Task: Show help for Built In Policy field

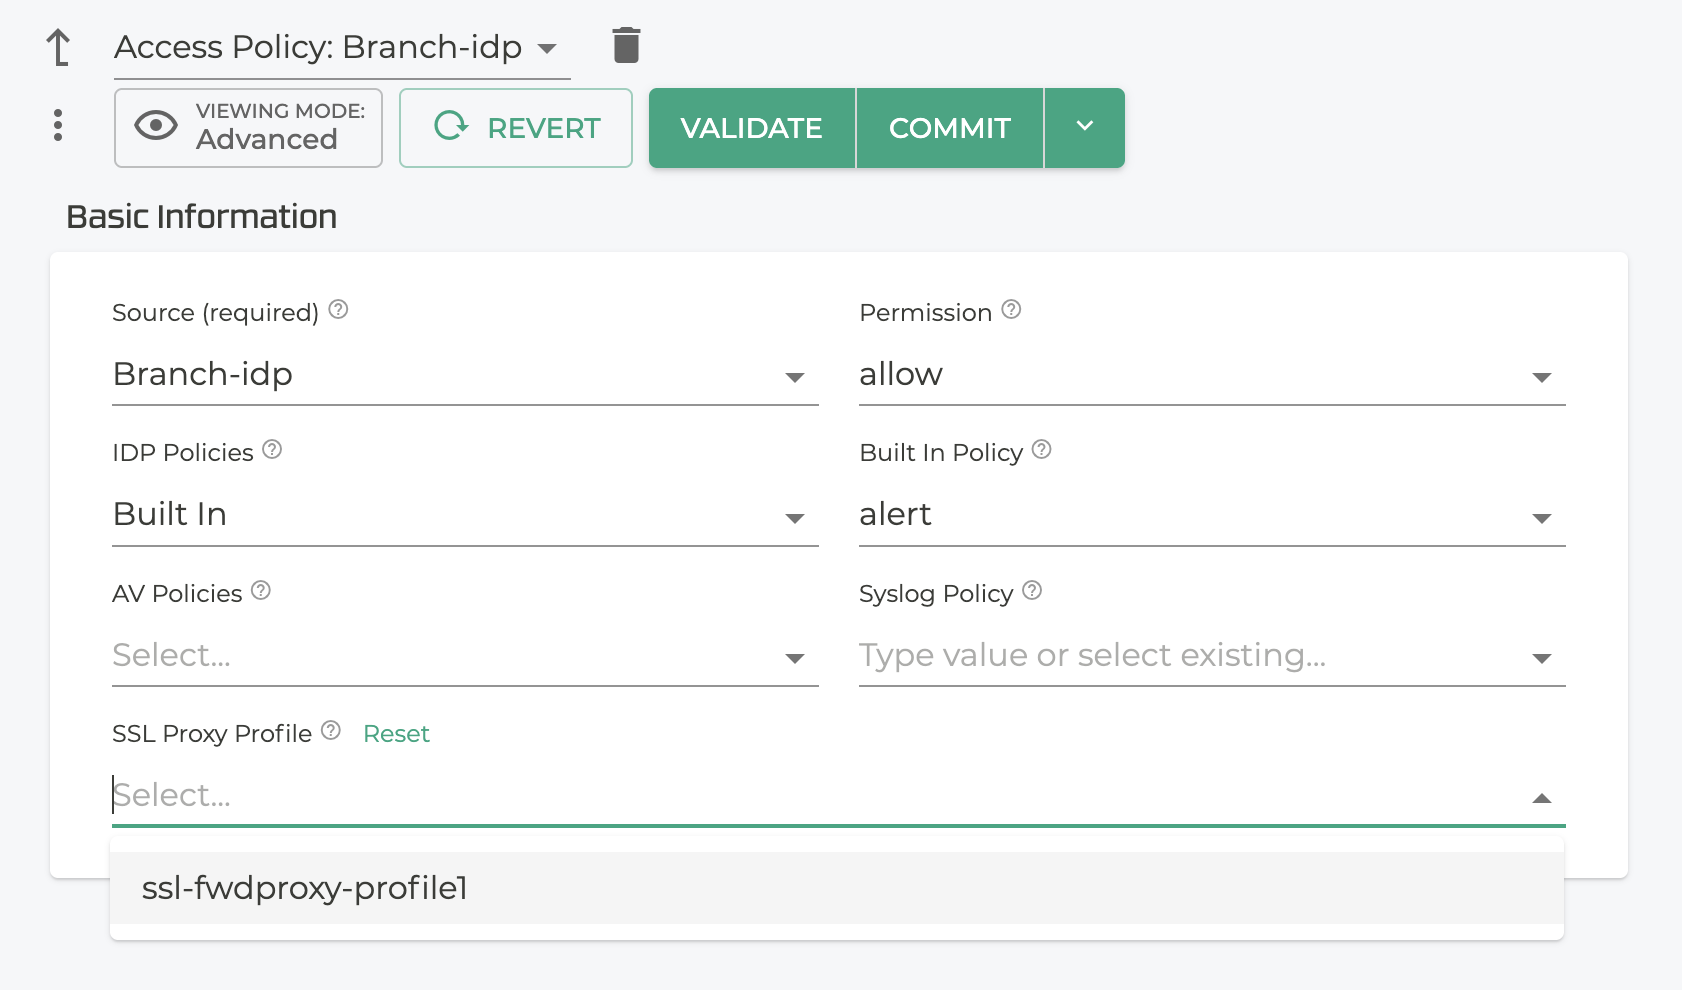Action: tap(1041, 450)
